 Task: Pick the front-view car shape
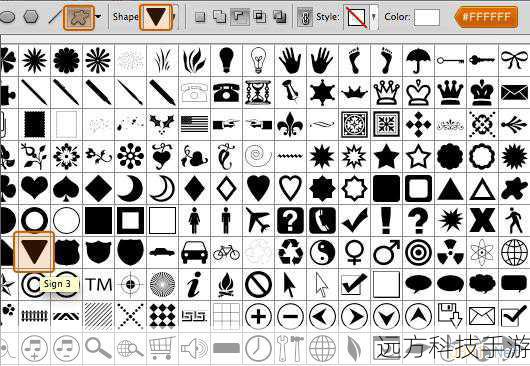[x=194, y=252]
